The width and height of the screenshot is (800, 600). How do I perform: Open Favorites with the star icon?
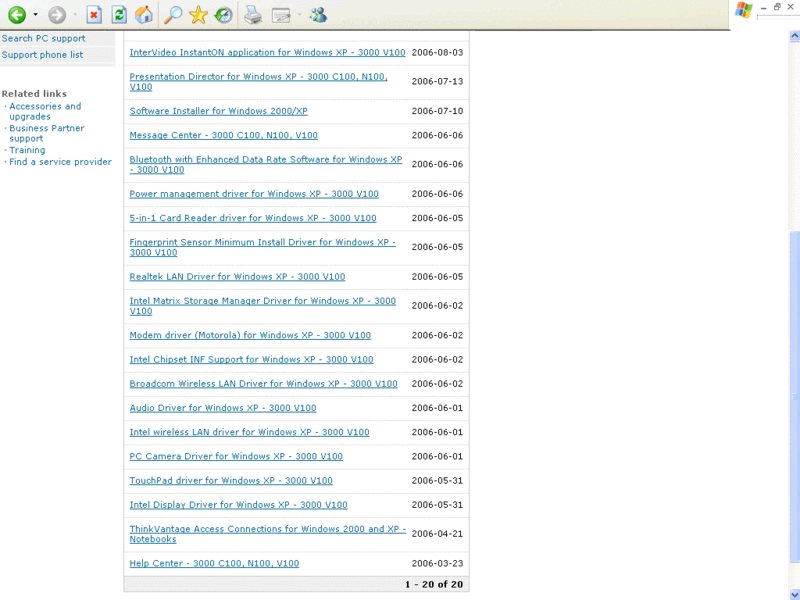click(198, 15)
